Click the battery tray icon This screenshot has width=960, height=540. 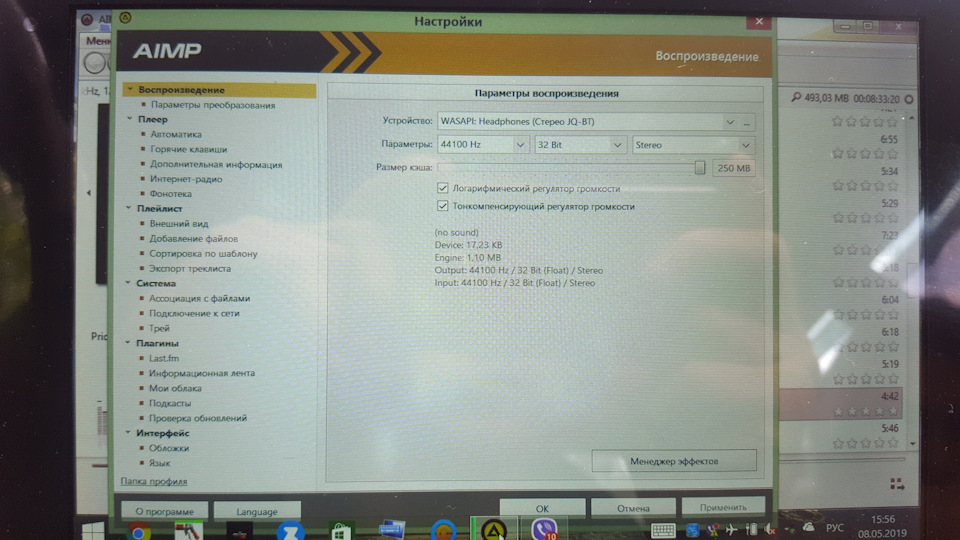pyautogui.click(x=752, y=529)
